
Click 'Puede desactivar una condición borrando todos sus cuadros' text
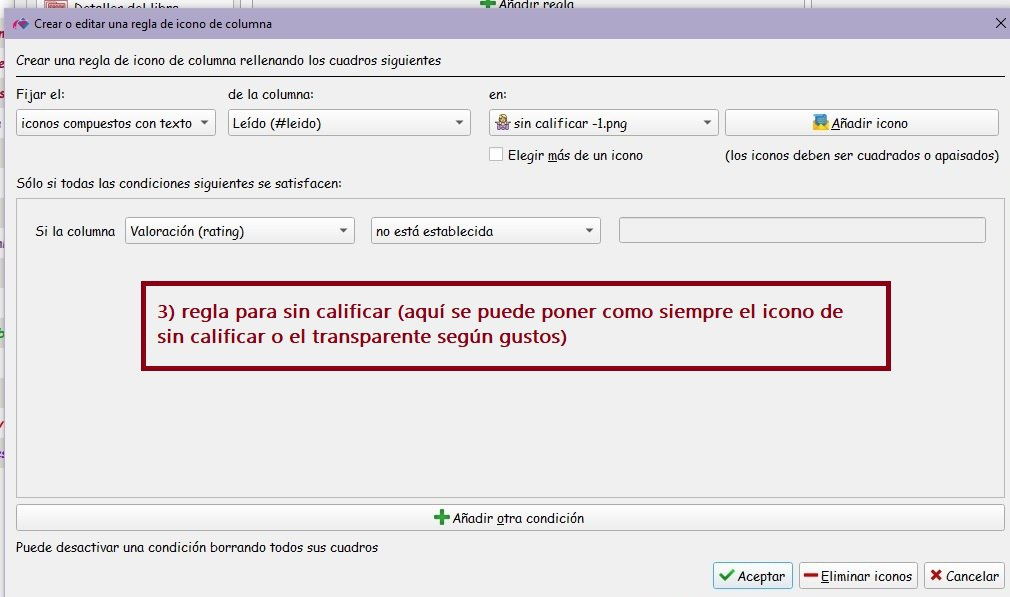point(197,547)
